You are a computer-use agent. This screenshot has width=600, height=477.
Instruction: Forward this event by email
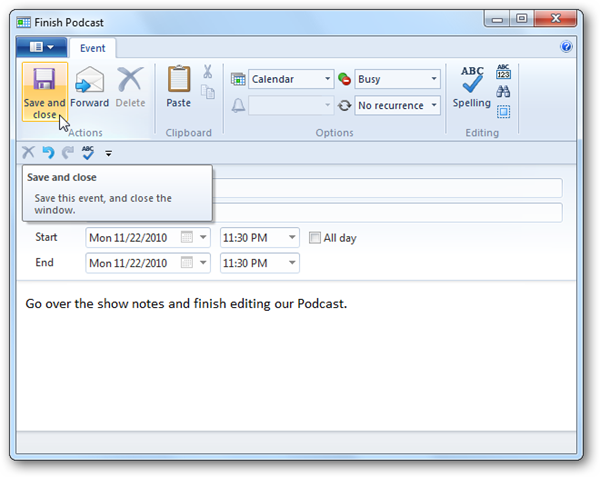89,88
